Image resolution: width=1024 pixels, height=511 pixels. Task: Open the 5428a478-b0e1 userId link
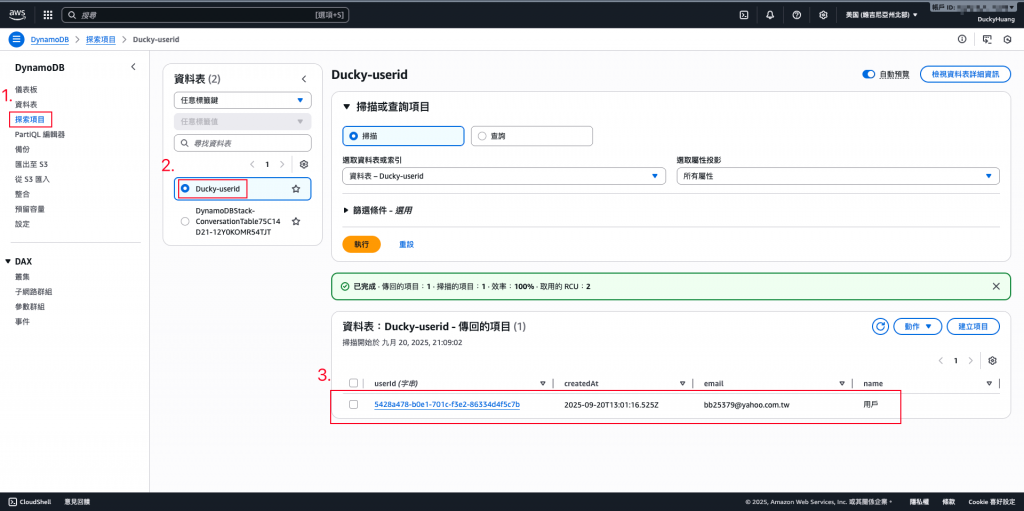point(447,404)
